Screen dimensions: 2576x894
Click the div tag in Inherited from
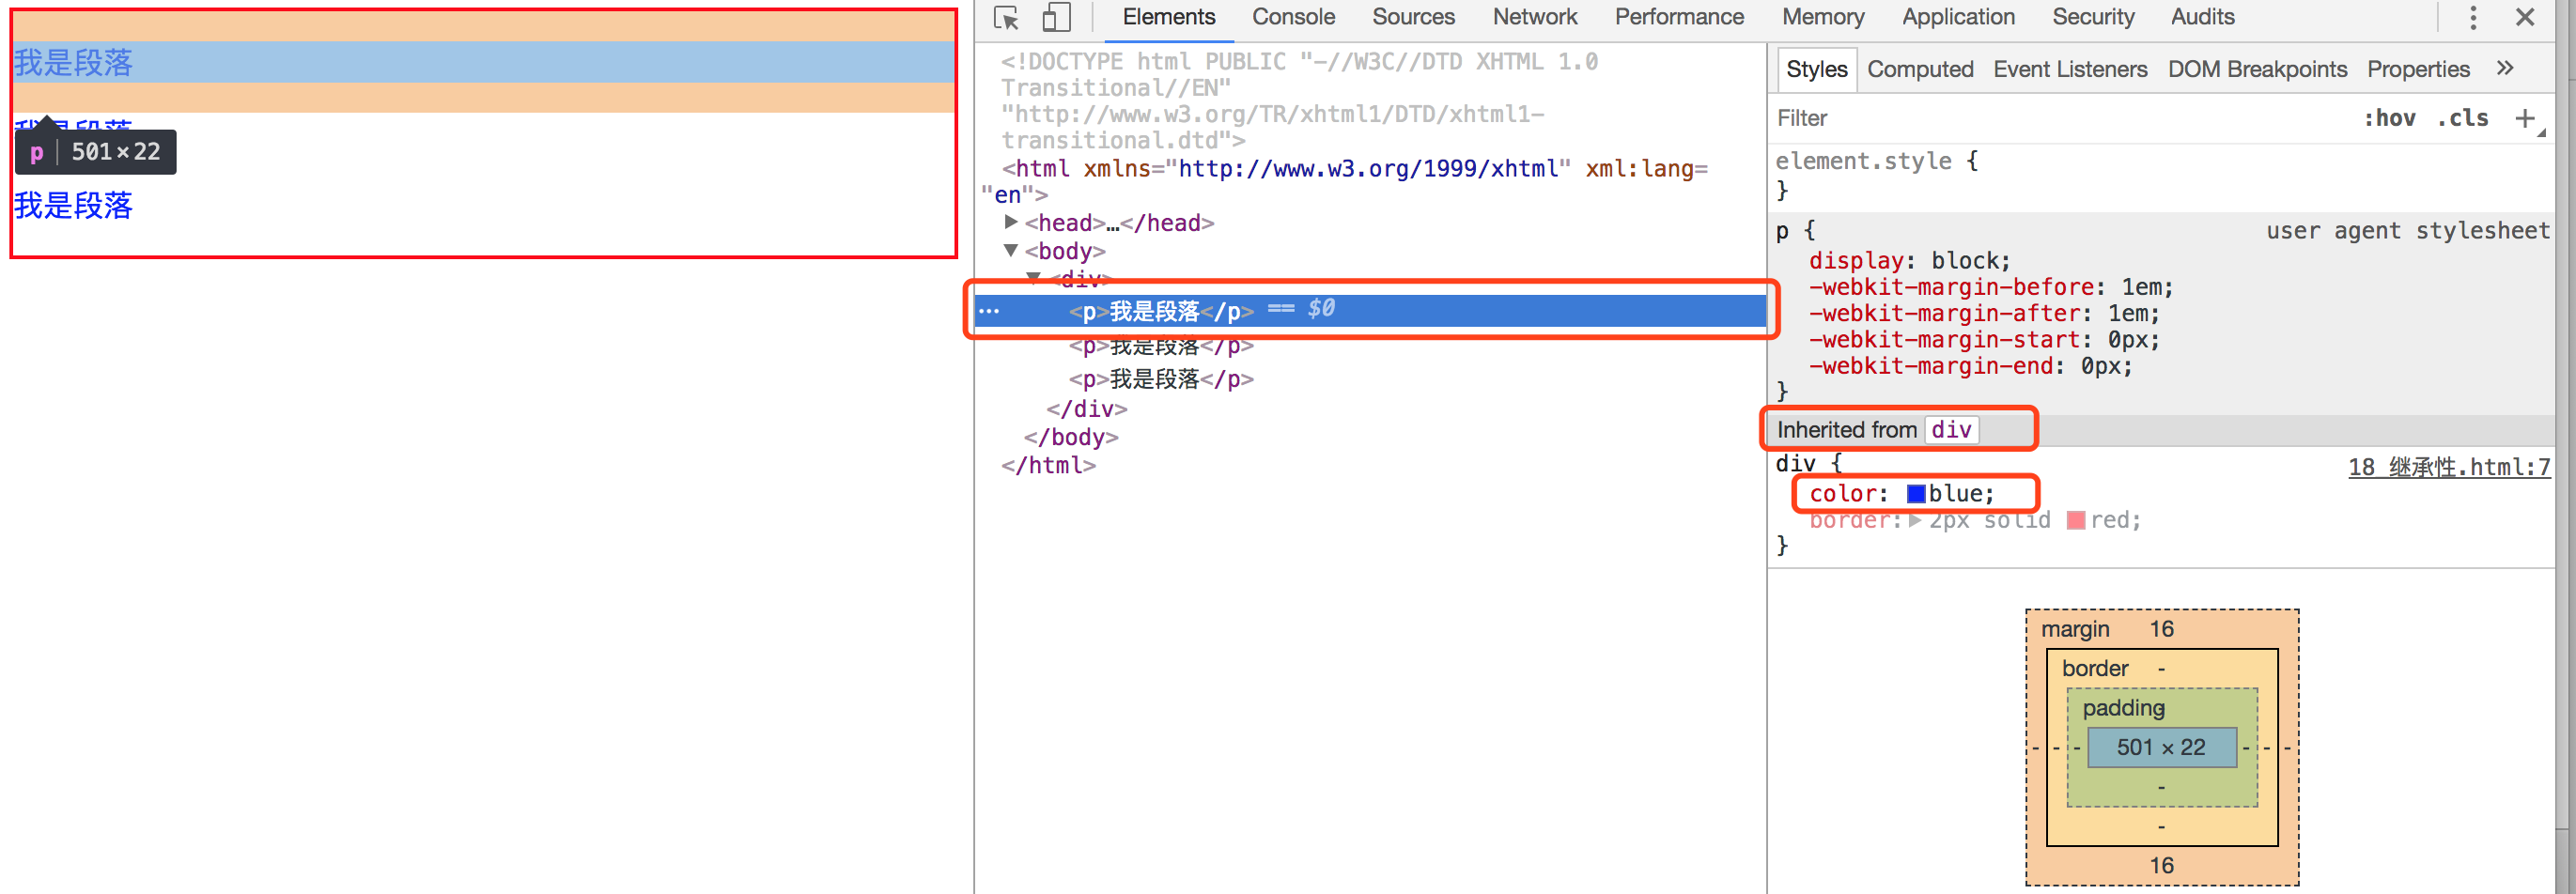tap(1951, 430)
